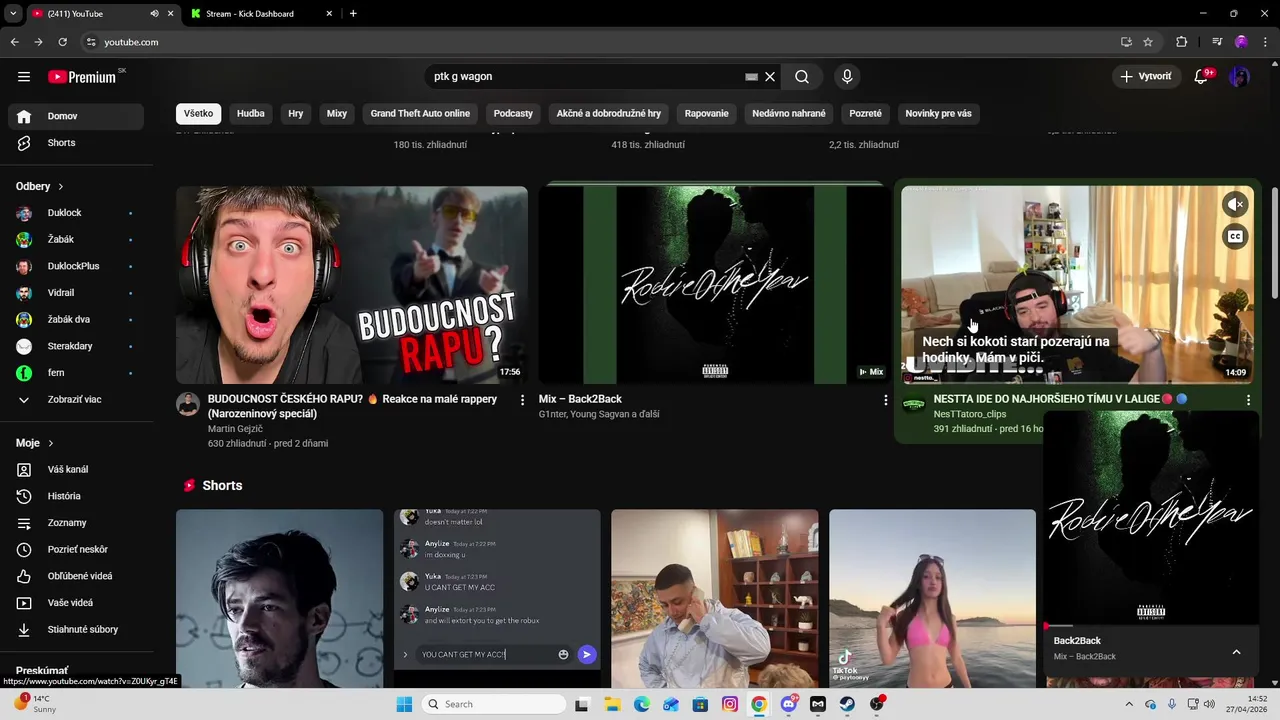Select the Hry filter chip
The height and width of the screenshot is (720, 1280).
(296, 114)
